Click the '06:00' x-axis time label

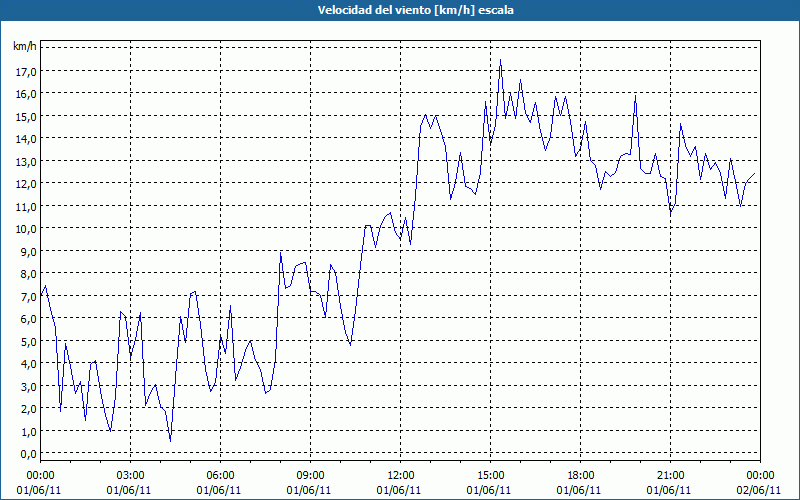pyautogui.click(x=220, y=476)
